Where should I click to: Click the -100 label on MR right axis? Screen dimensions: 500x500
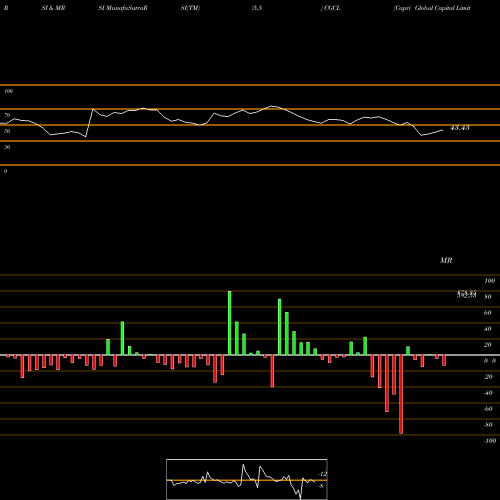[x=489, y=441]
